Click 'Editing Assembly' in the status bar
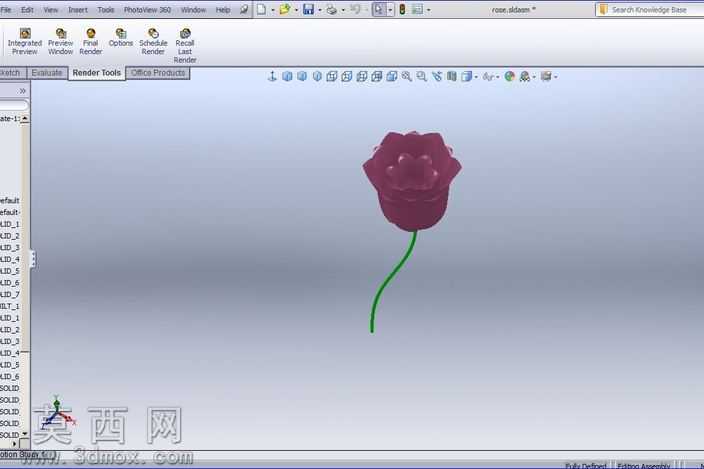Image resolution: width=704 pixels, height=469 pixels. 643,465
